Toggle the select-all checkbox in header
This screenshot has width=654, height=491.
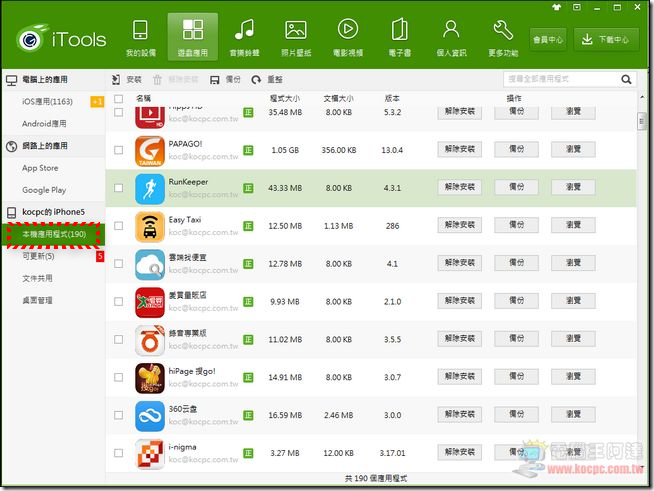click(x=118, y=99)
